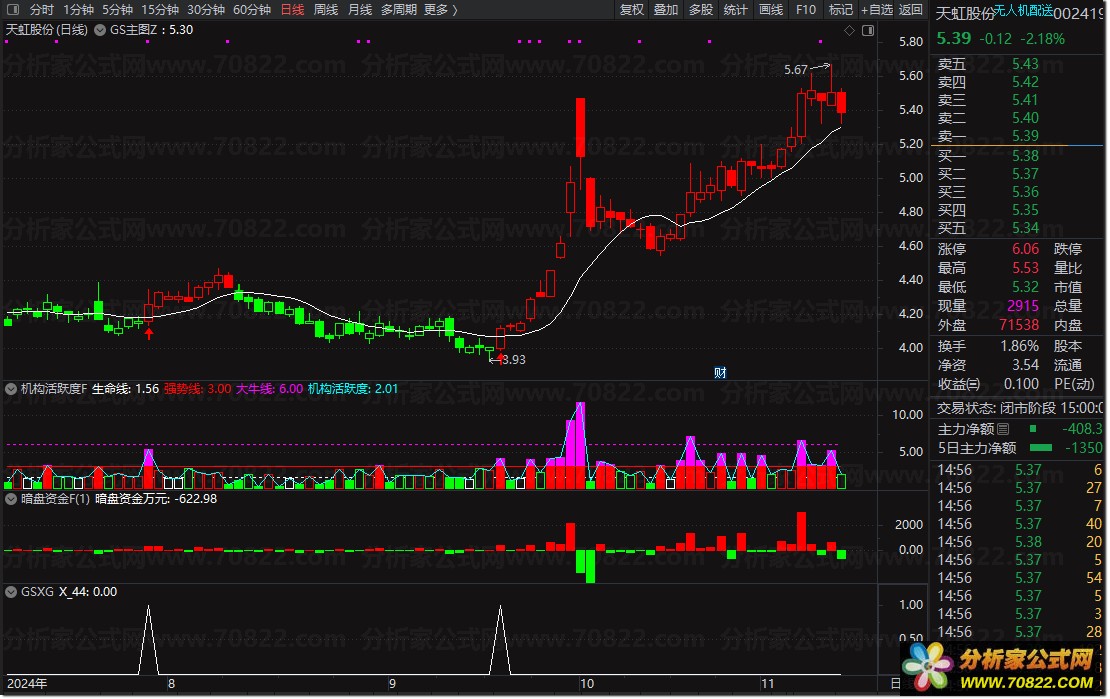Open the 多周期 multi-period view

tap(398, 10)
